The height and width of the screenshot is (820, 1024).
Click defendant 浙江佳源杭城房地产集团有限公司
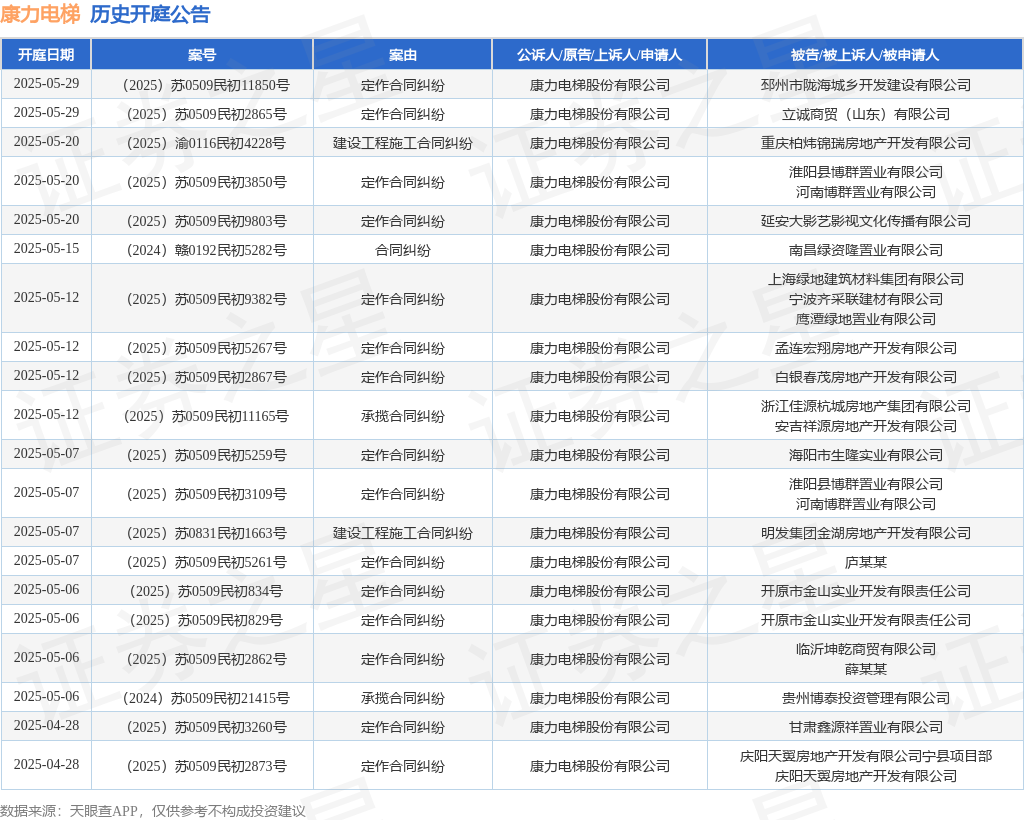(865, 406)
